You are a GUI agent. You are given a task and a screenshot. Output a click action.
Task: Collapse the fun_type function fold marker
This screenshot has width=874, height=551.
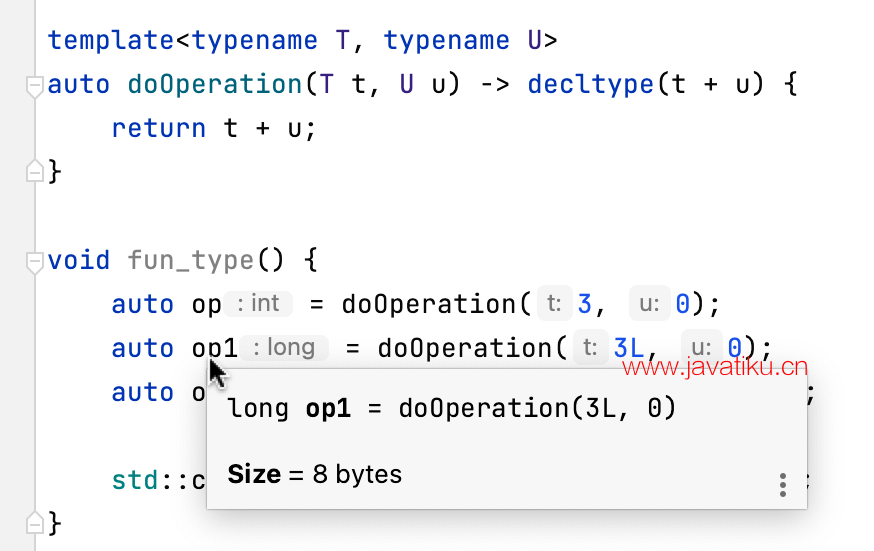[35, 262]
